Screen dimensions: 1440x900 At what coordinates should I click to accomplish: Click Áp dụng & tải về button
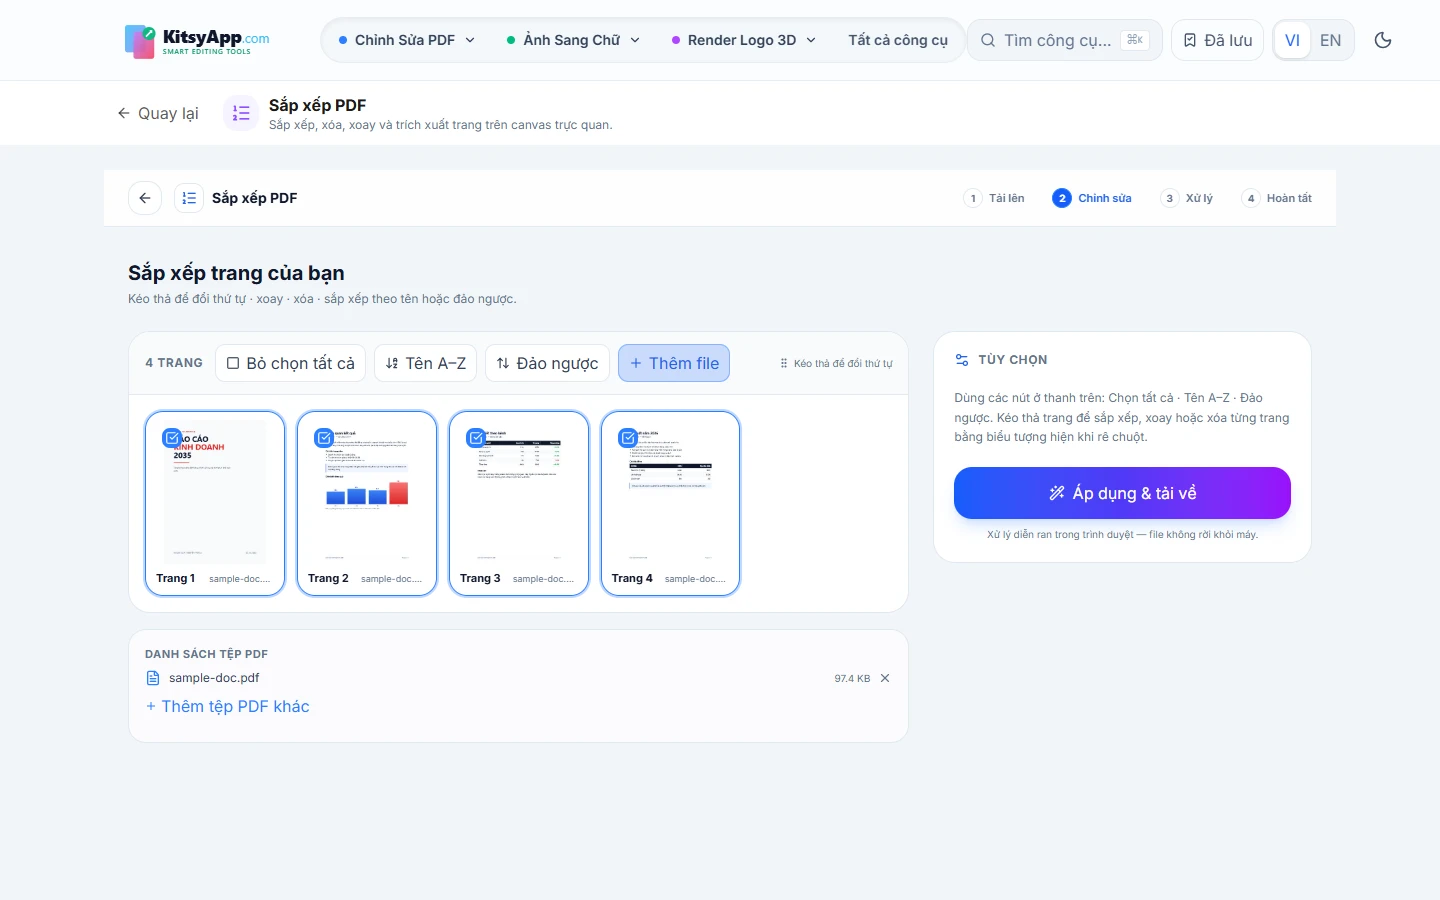[1122, 493]
